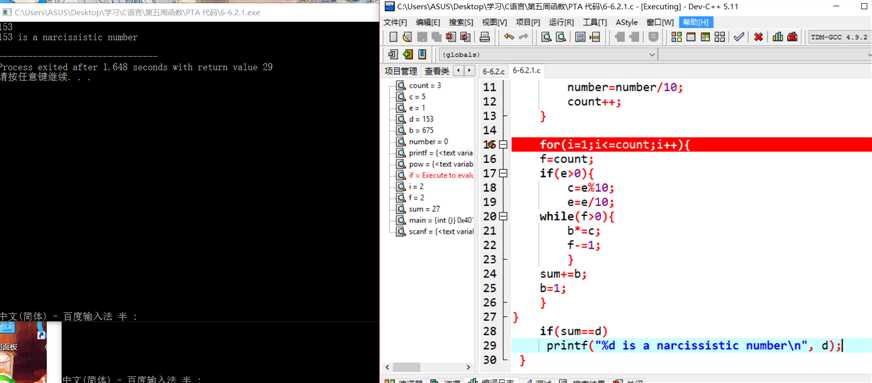
Task: Open the (globals) class dropdown
Action: coord(549,55)
